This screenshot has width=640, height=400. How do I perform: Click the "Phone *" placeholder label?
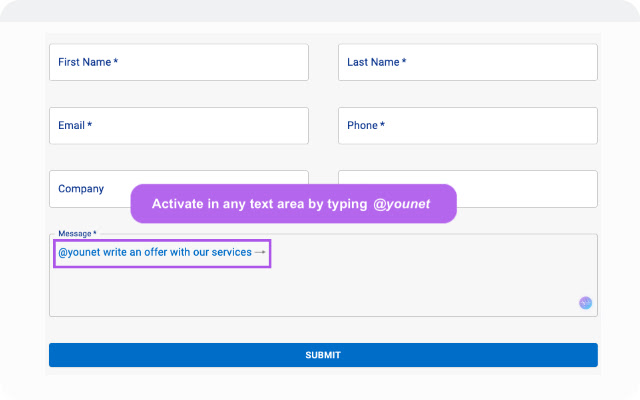tap(366, 125)
